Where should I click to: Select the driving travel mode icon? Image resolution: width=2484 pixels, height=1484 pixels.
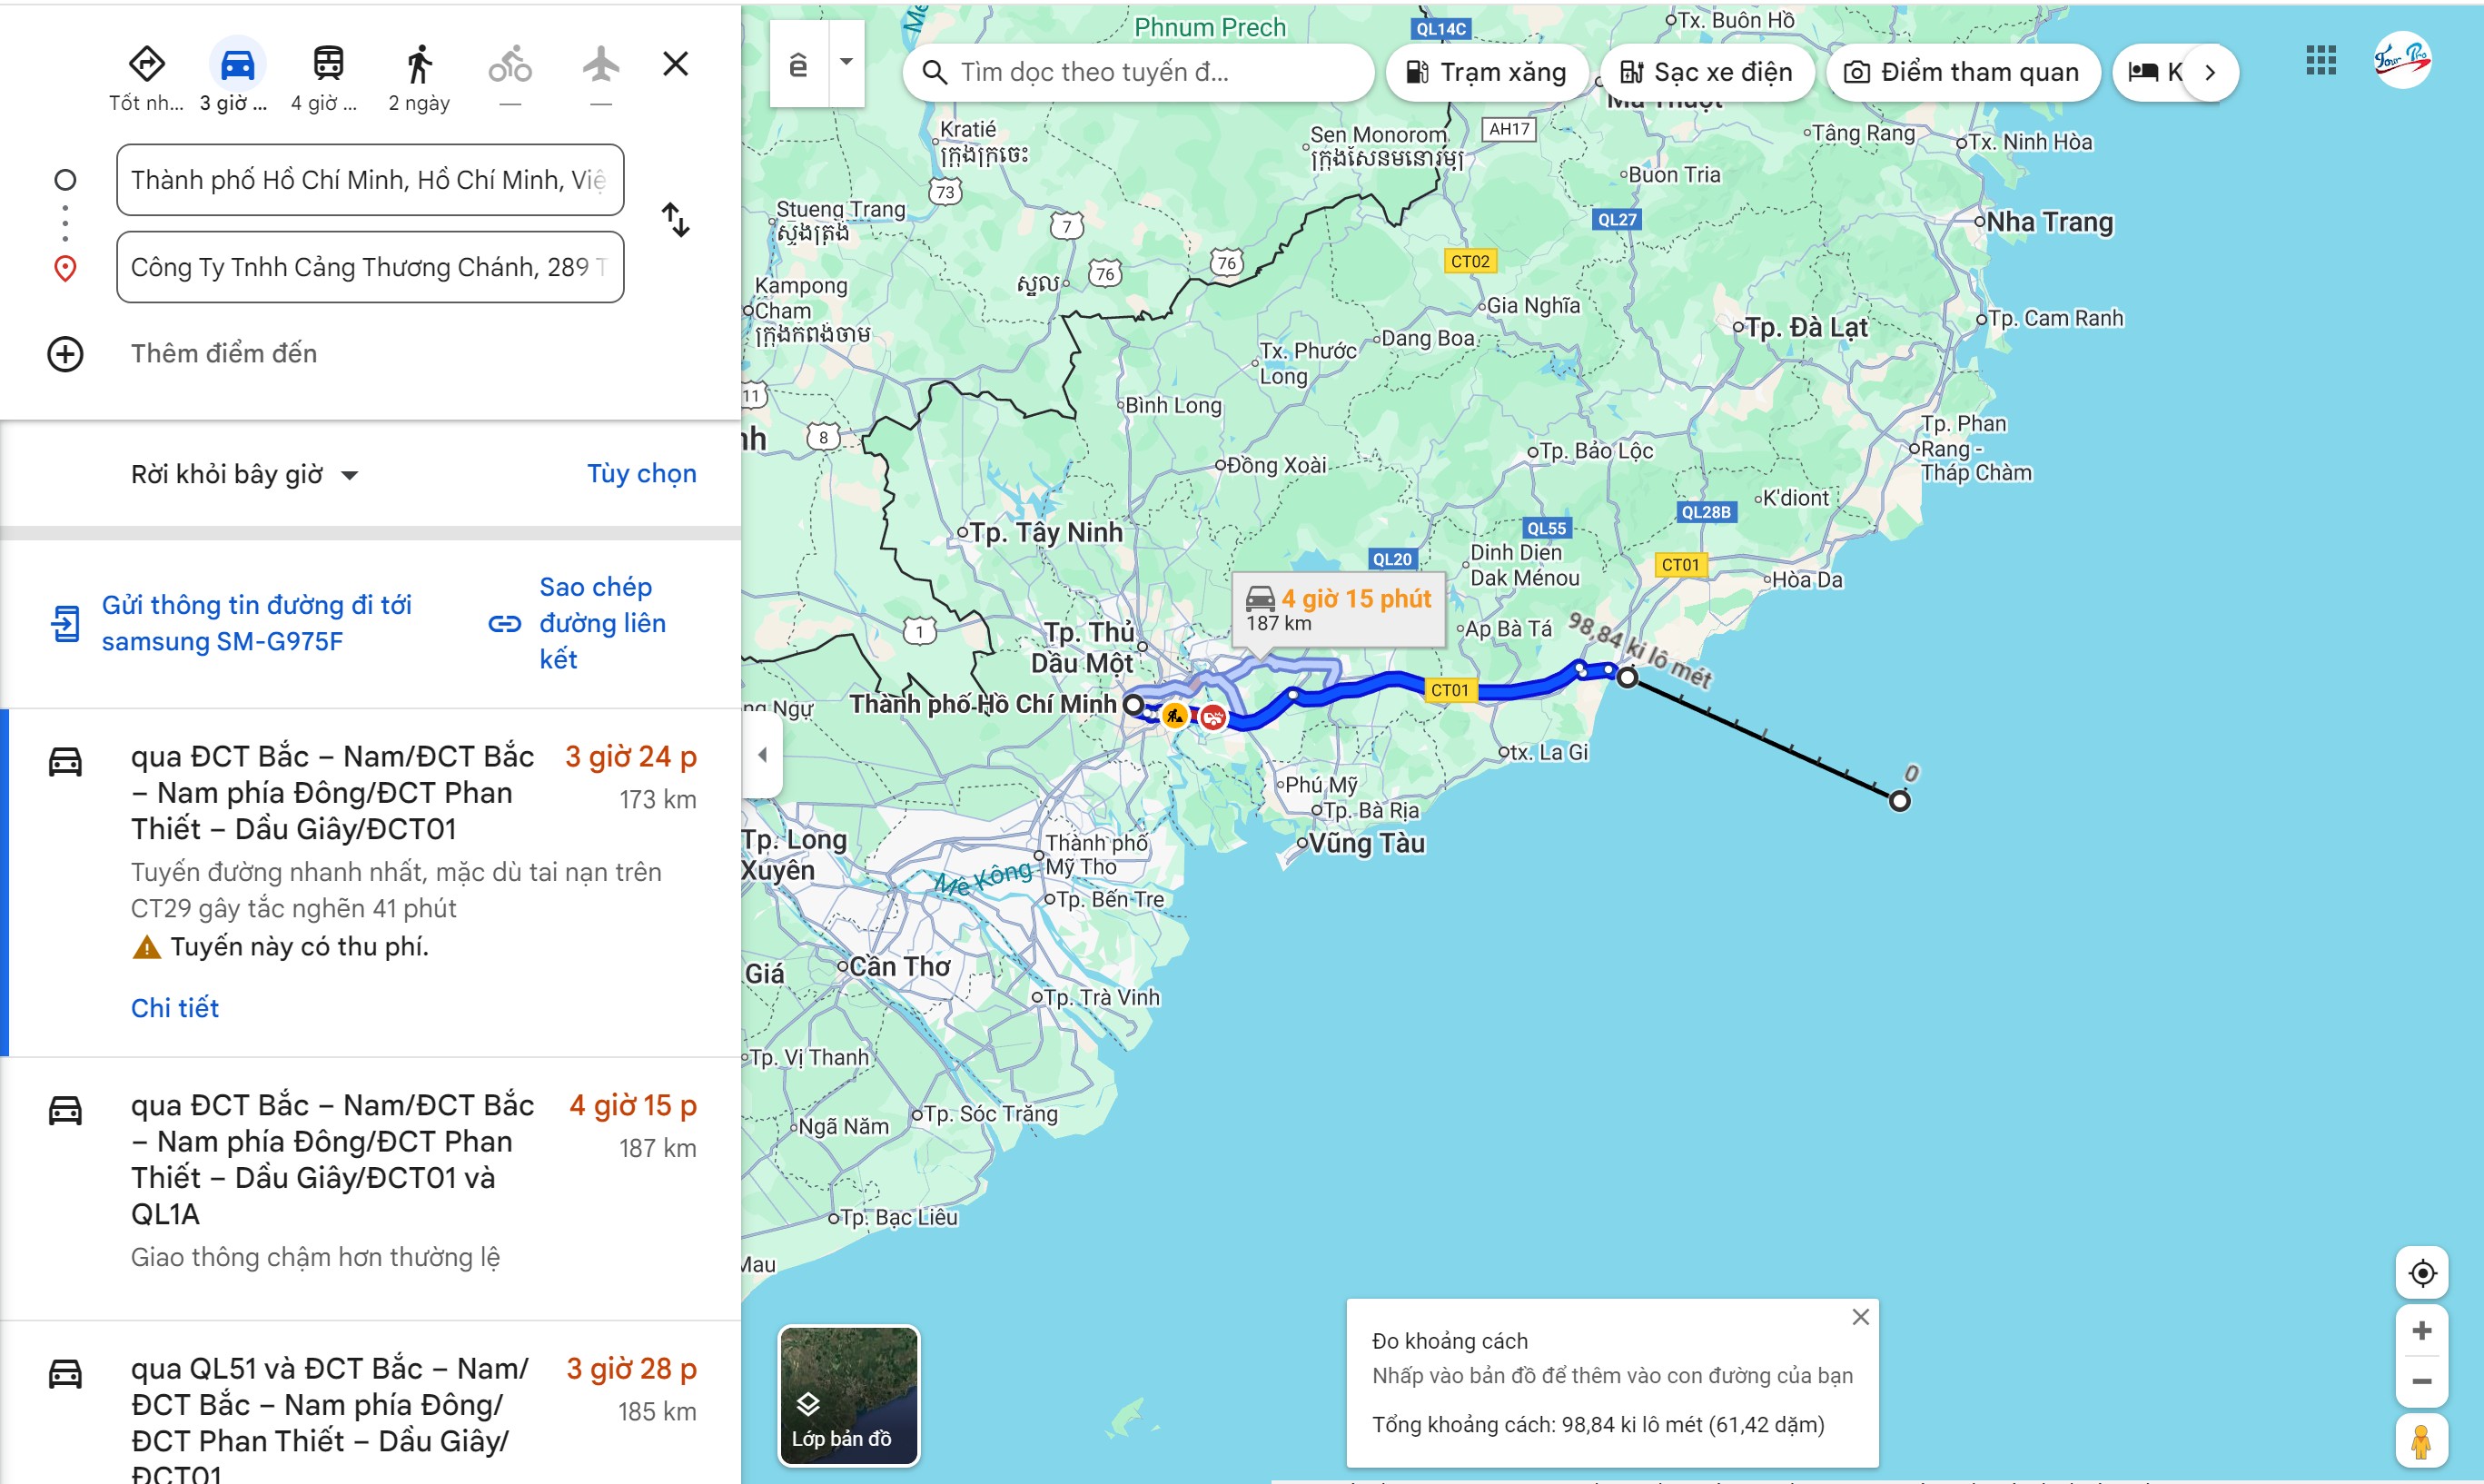(x=237, y=65)
